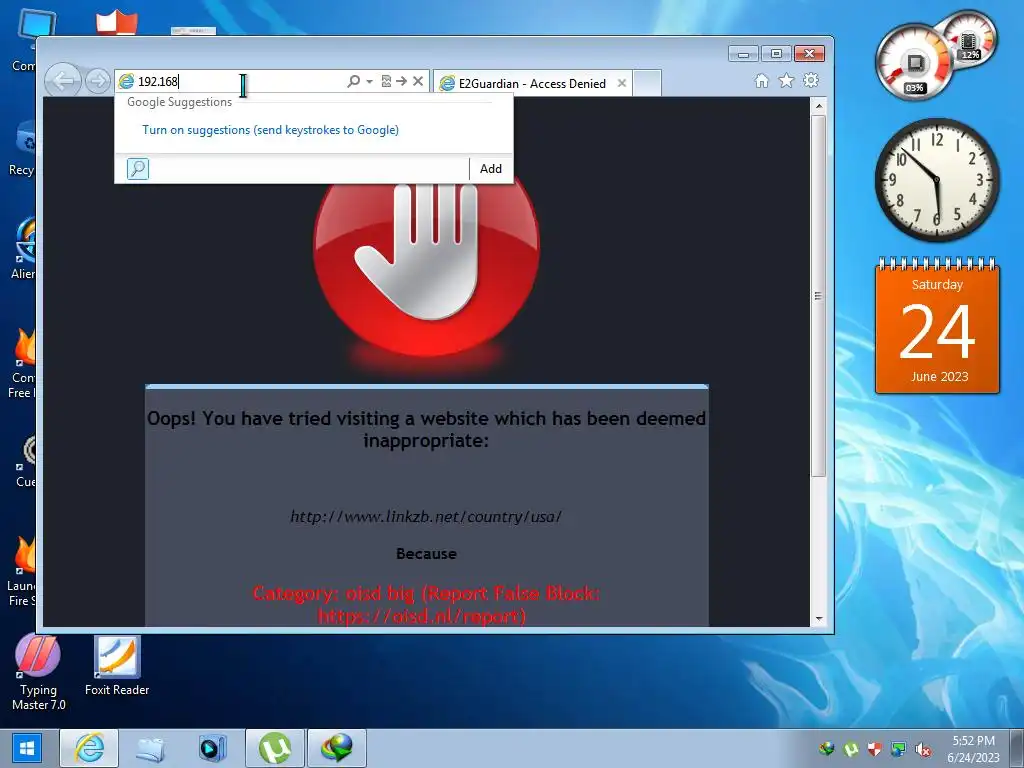Click the page scrollbar down arrow
Screen dimensions: 1024x768
819,618
